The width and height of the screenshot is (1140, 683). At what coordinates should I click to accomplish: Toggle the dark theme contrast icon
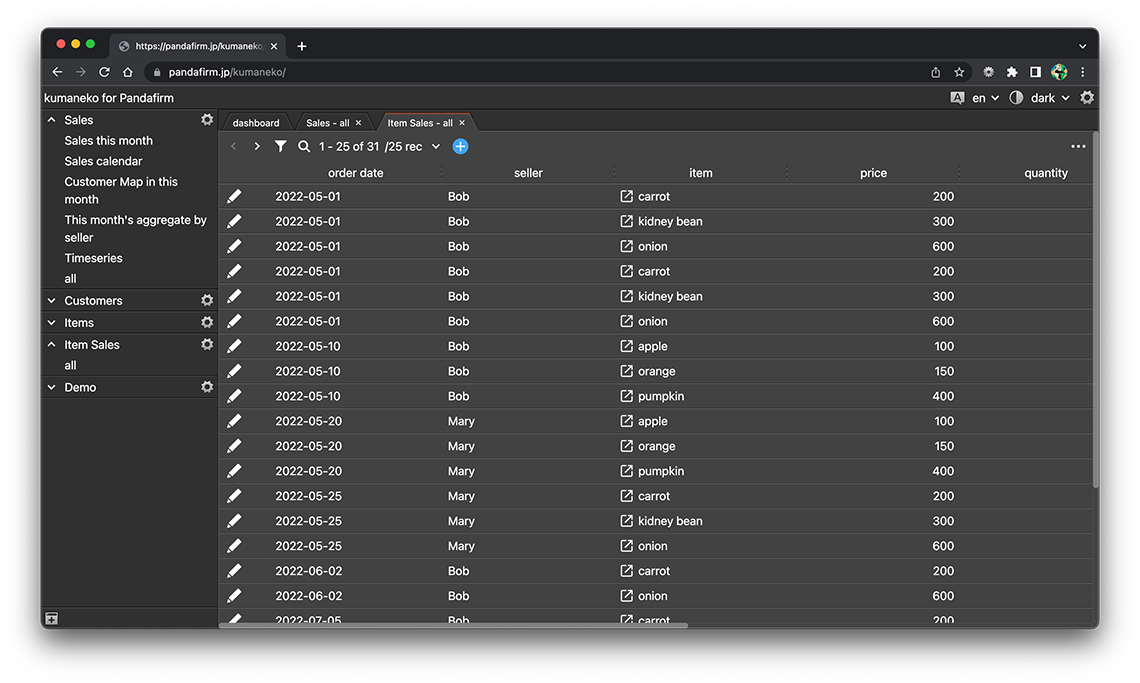1016,98
